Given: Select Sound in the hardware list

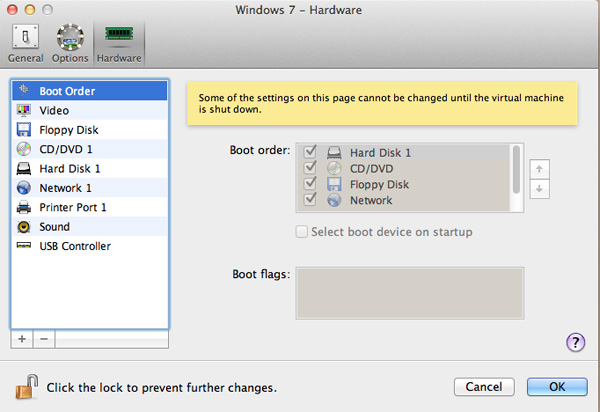Looking at the screenshot, I should coord(54,227).
